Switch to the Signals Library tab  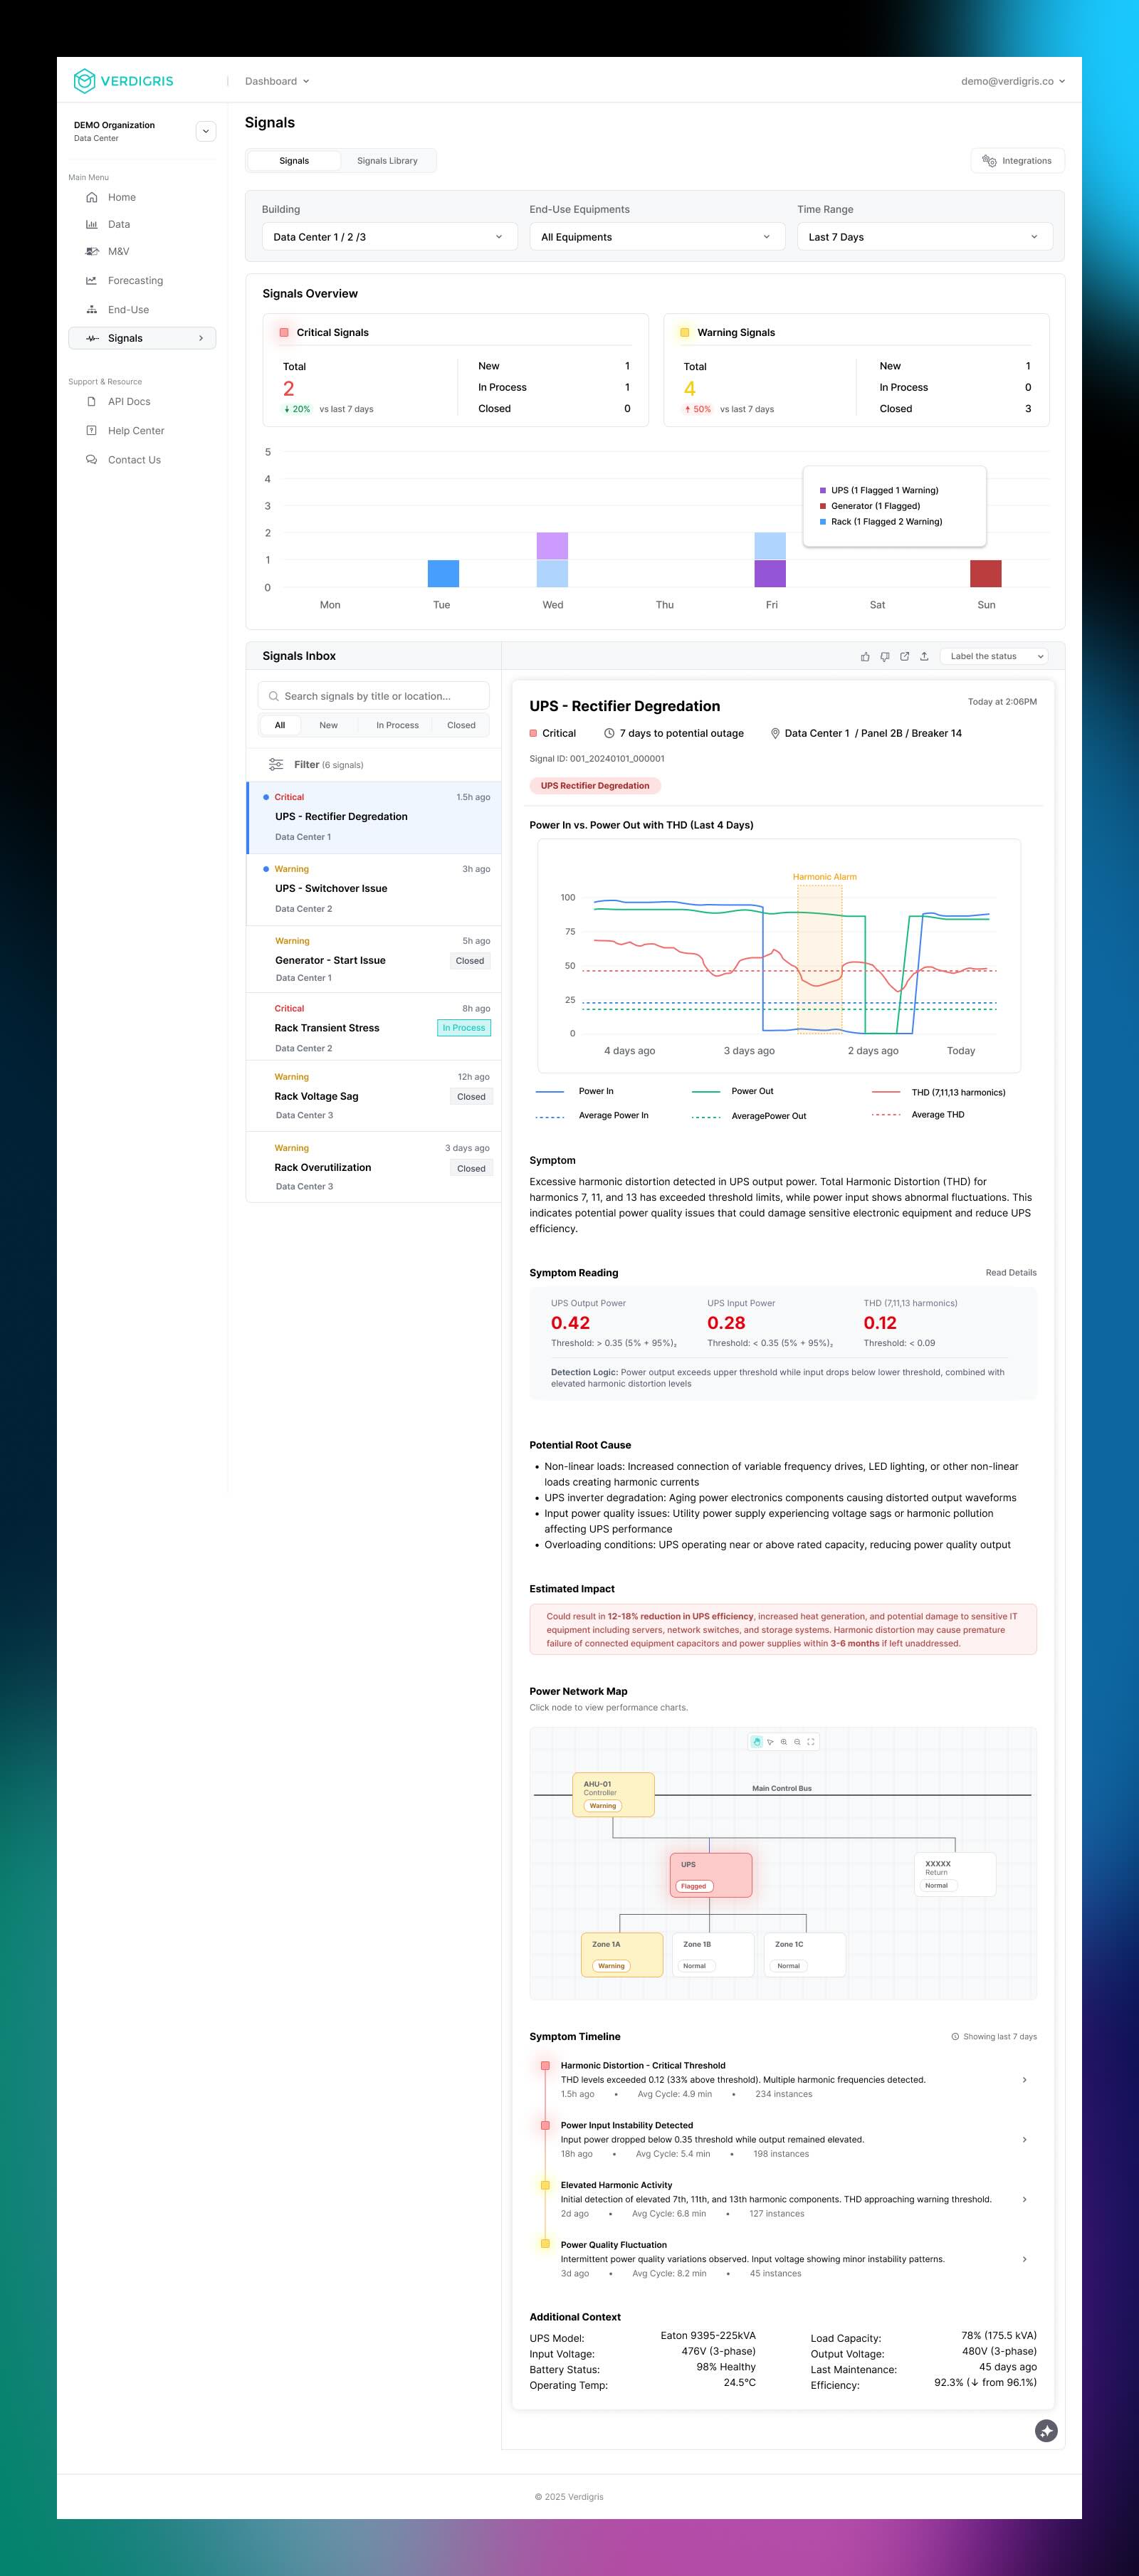(387, 161)
